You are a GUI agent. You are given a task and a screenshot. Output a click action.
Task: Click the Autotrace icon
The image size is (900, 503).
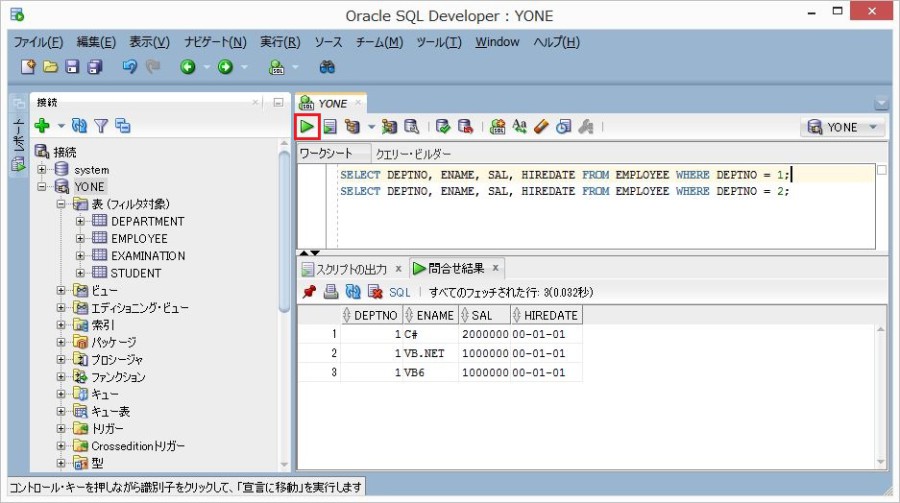tap(390, 126)
